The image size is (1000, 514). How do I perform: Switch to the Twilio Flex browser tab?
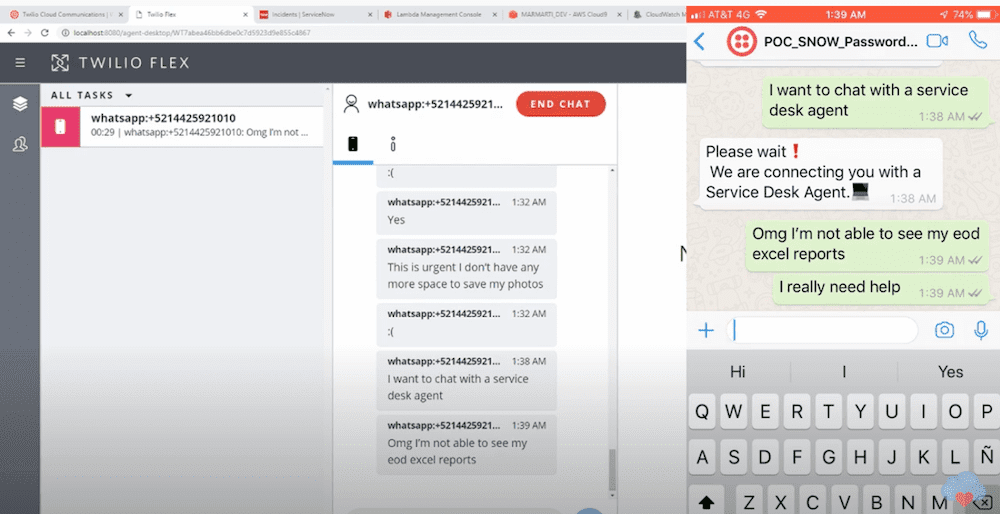191,14
